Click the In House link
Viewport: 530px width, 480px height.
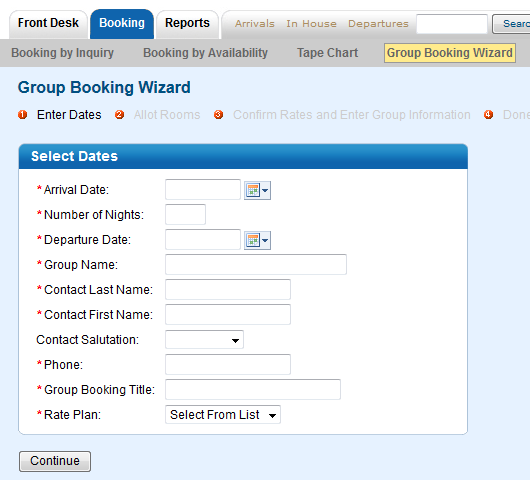point(312,24)
